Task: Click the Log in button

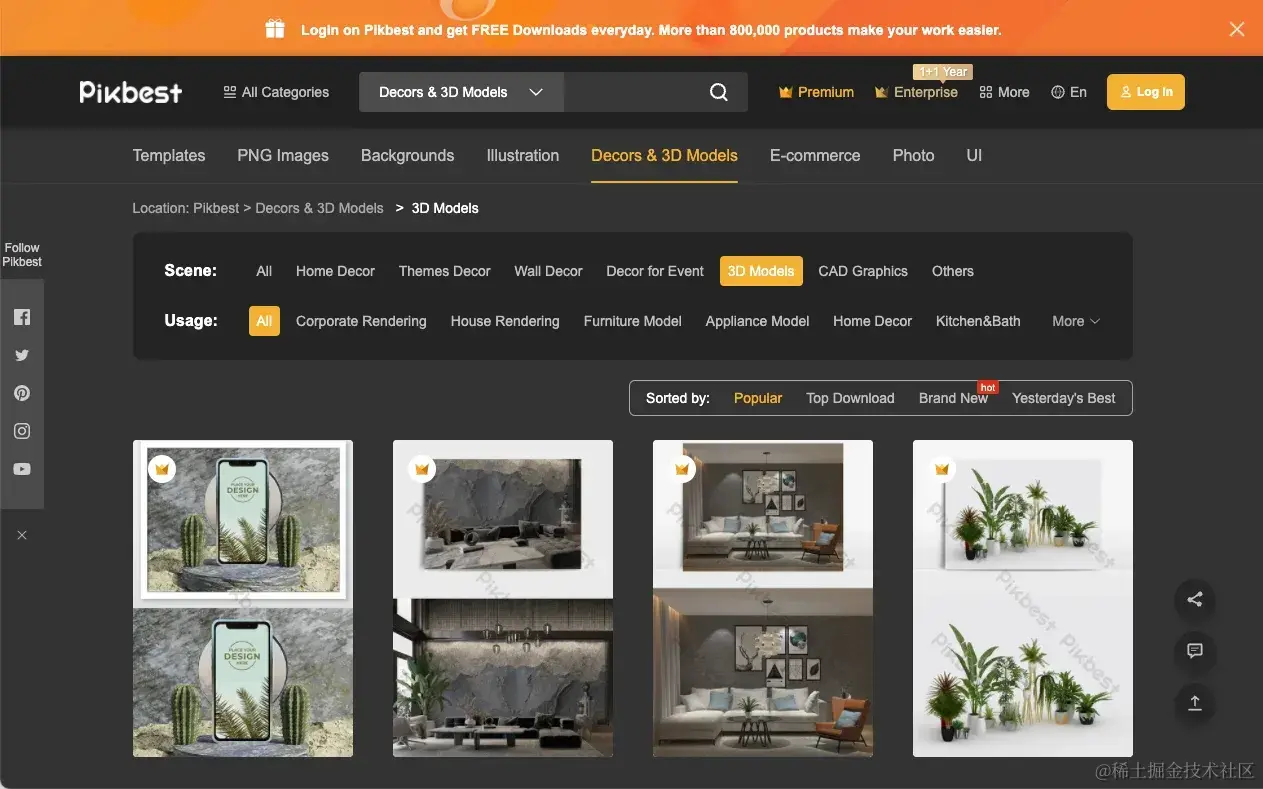Action: [1146, 92]
